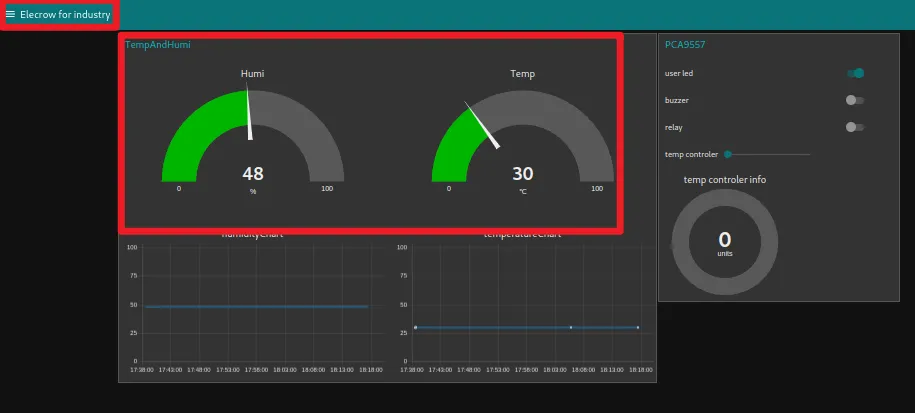The width and height of the screenshot is (915, 413).
Task: Click the Elecrow for industry title
Action: pyautogui.click(x=65, y=15)
